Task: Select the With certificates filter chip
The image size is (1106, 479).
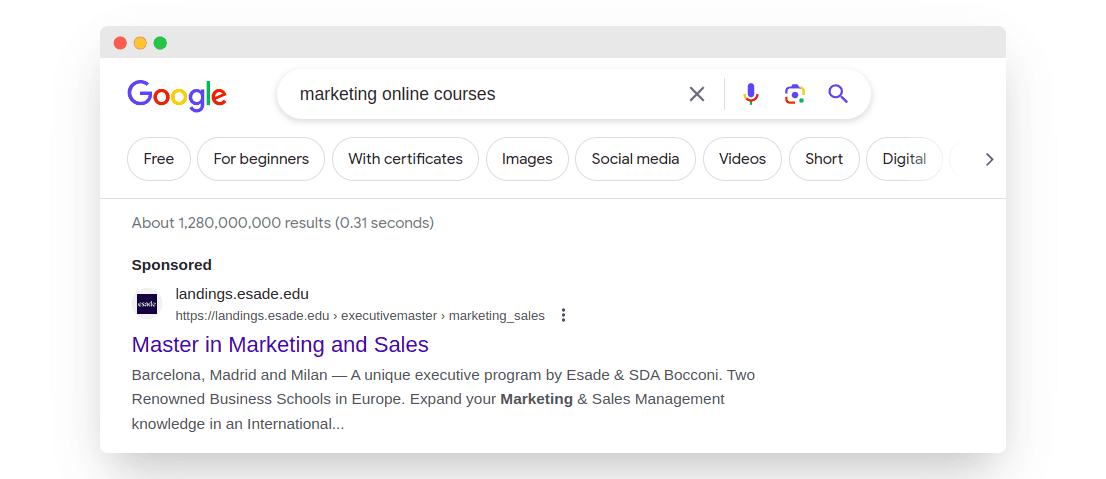Action: click(x=406, y=159)
